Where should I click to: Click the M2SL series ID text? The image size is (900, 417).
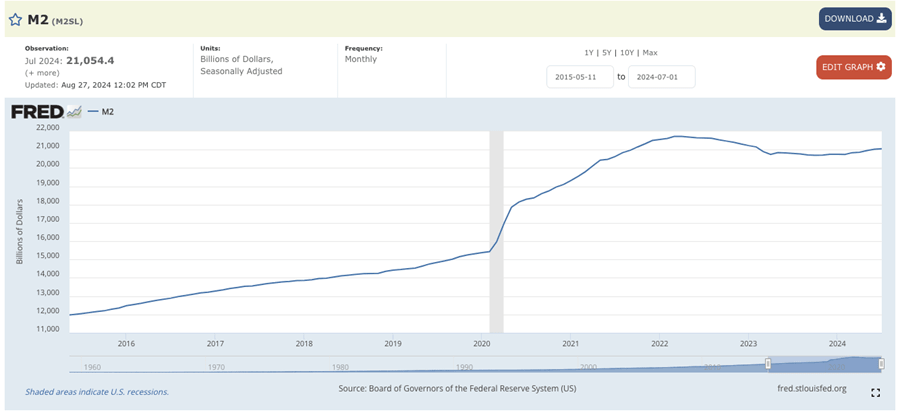pos(67,20)
